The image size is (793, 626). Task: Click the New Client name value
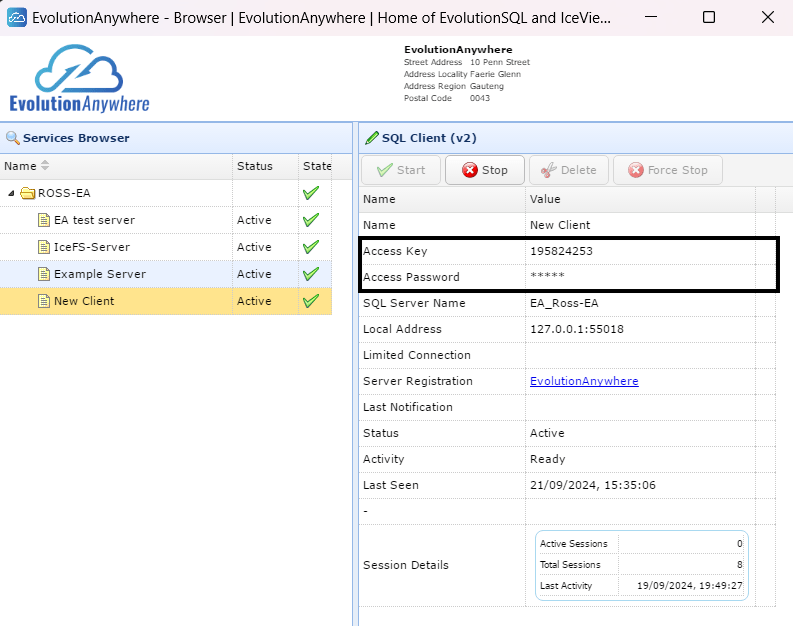(560, 225)
